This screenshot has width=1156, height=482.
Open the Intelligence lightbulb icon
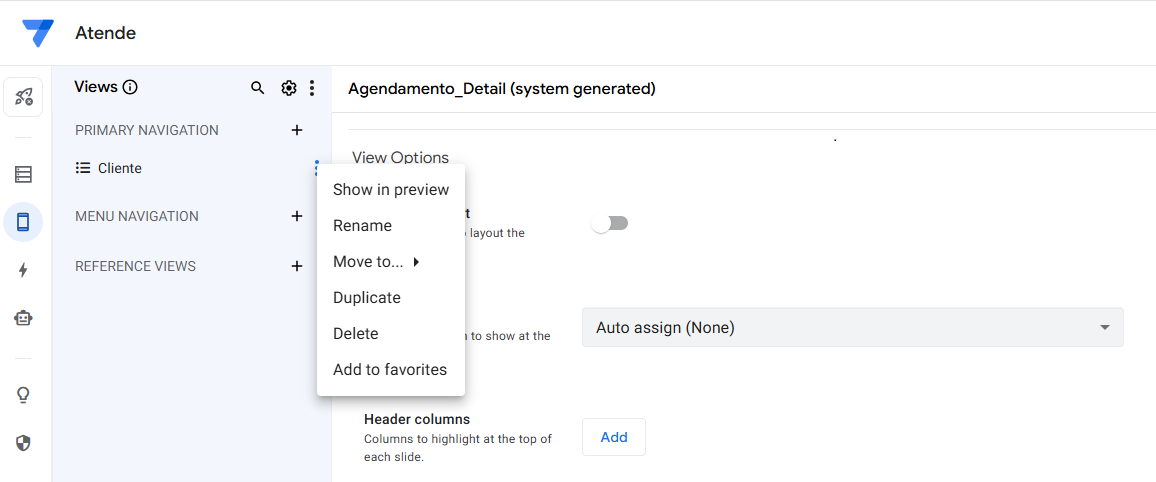tap(23, 395)
